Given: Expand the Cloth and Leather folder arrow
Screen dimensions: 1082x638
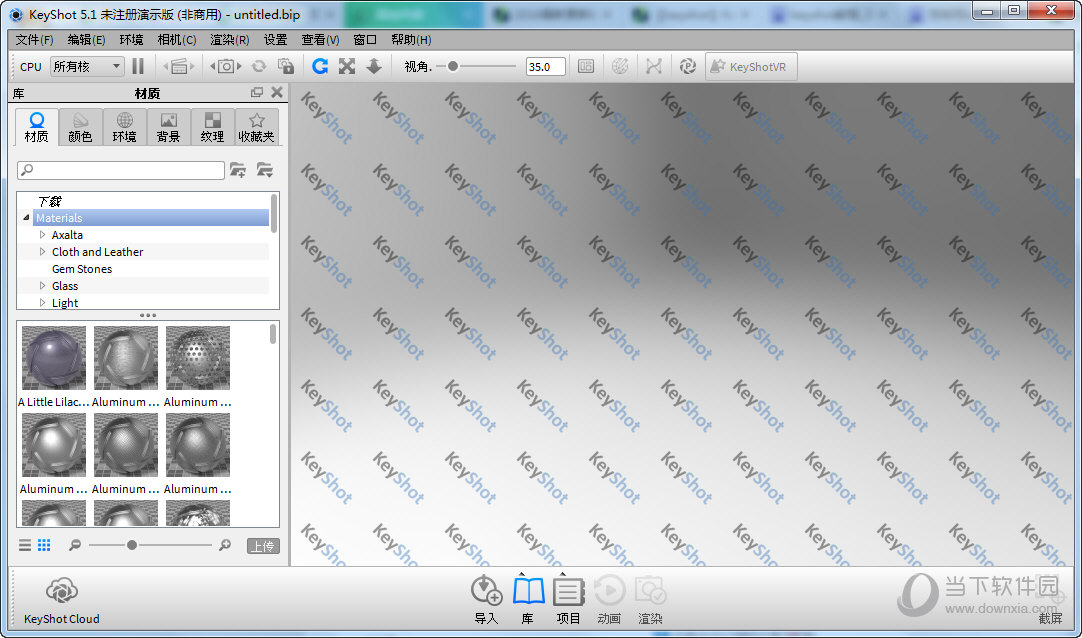Looking at the screenshot, I should pyautogui.click(x=43, y=252).
